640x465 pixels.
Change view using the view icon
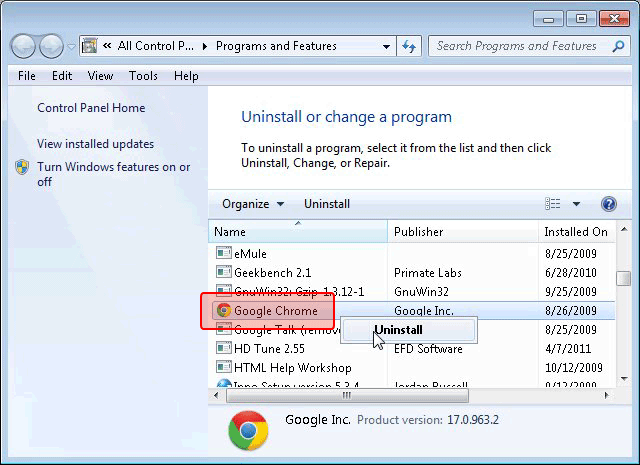[x=553, y=204]
